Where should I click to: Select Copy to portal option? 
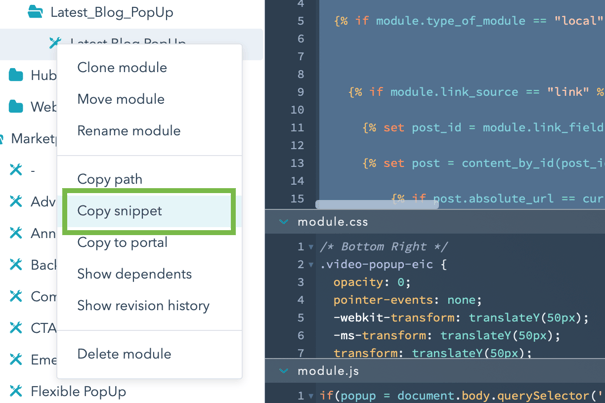tap(122, 242)
